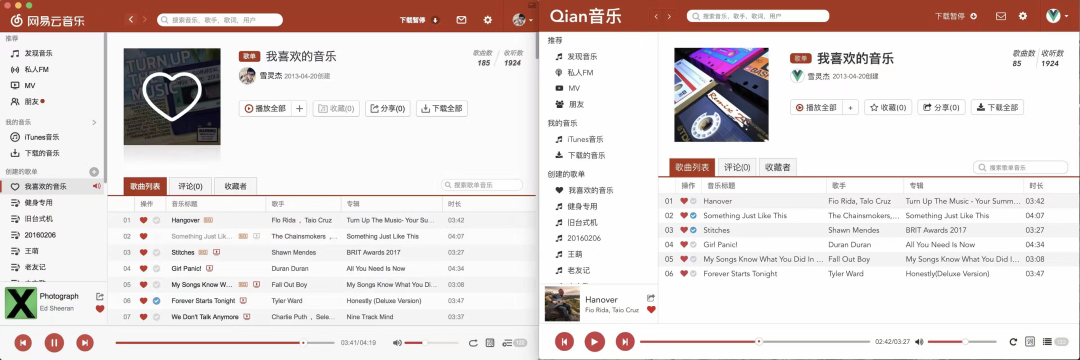This screenshot has width=1080, height=360.
Task: Unlike the Photograph now-playing heart in NetEase
Action: (100, 309)
